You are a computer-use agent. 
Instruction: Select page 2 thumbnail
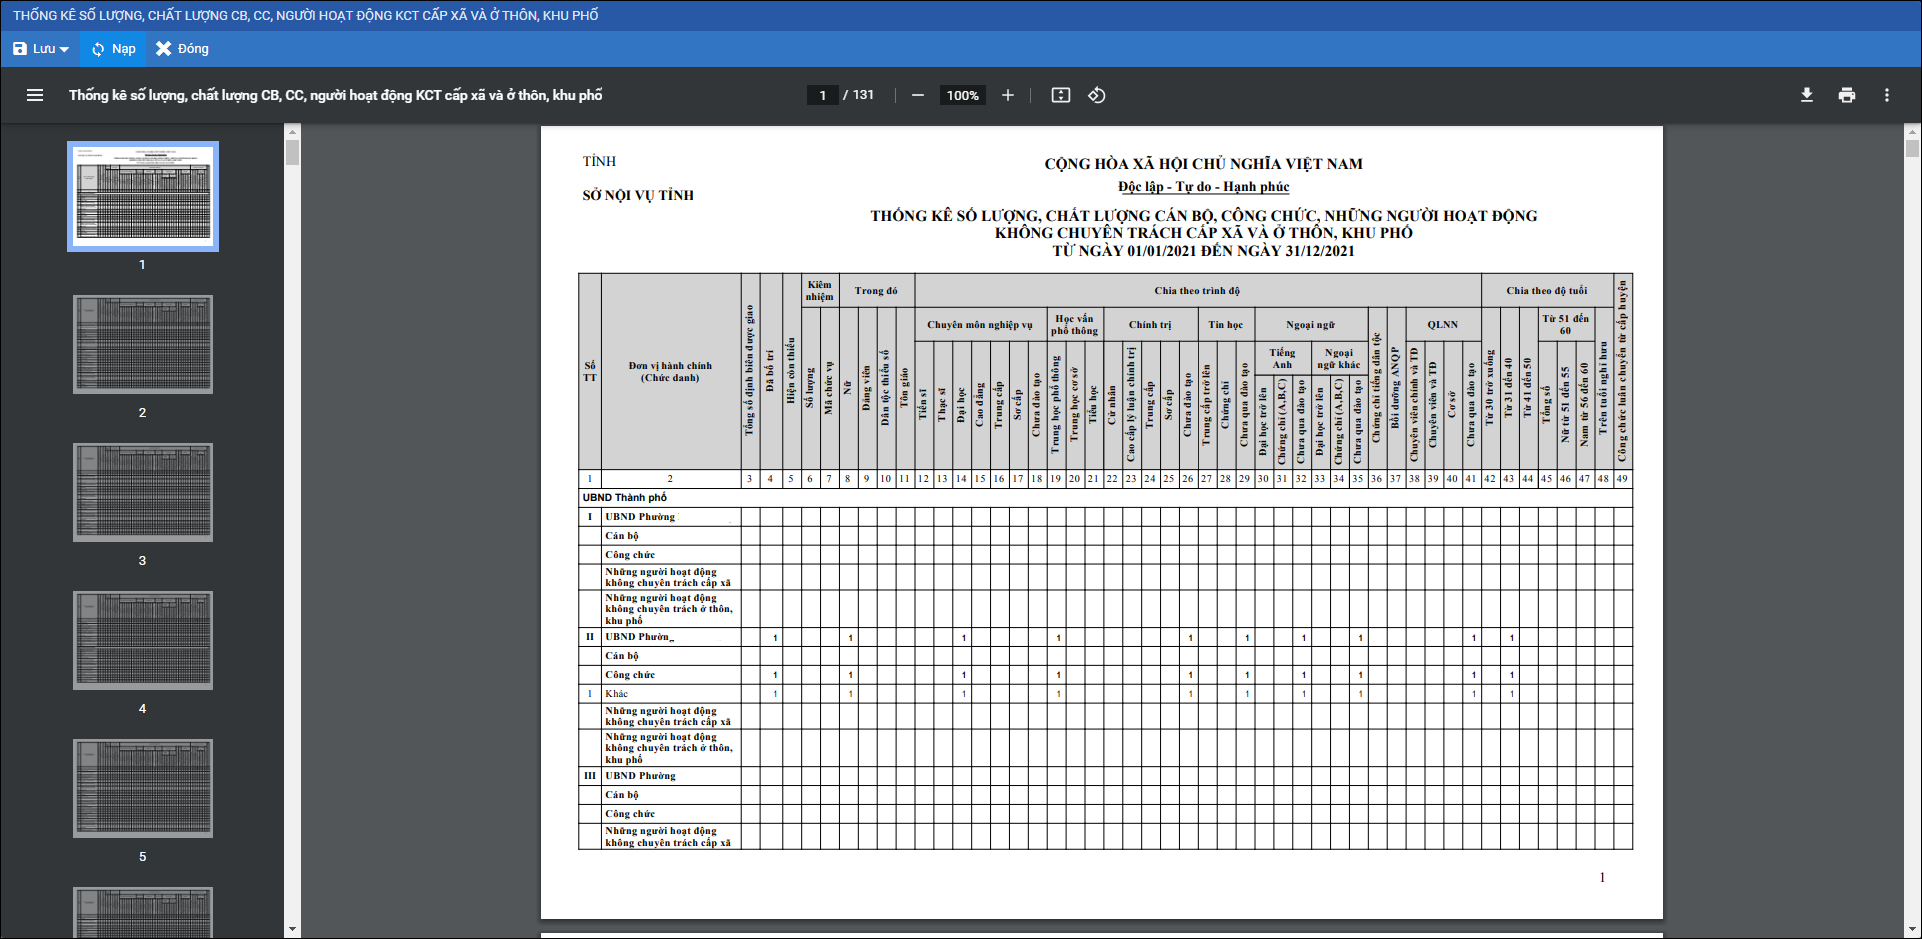(x=143, y=344)
